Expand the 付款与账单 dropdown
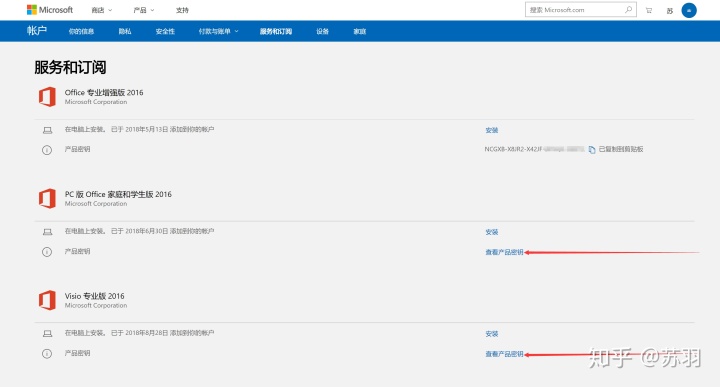The height and width of the screenshot is (387, 720). pos(219,31)
